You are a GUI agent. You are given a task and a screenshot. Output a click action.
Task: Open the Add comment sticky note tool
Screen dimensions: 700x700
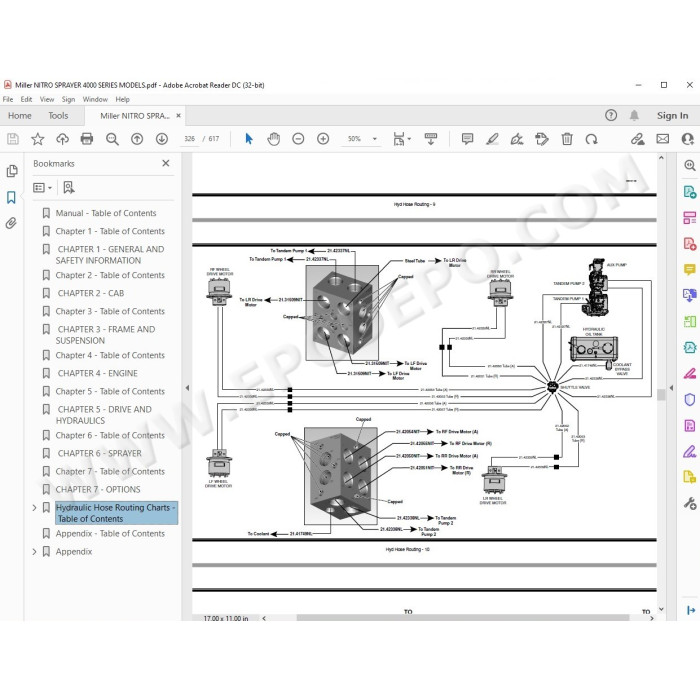[467, 139]
